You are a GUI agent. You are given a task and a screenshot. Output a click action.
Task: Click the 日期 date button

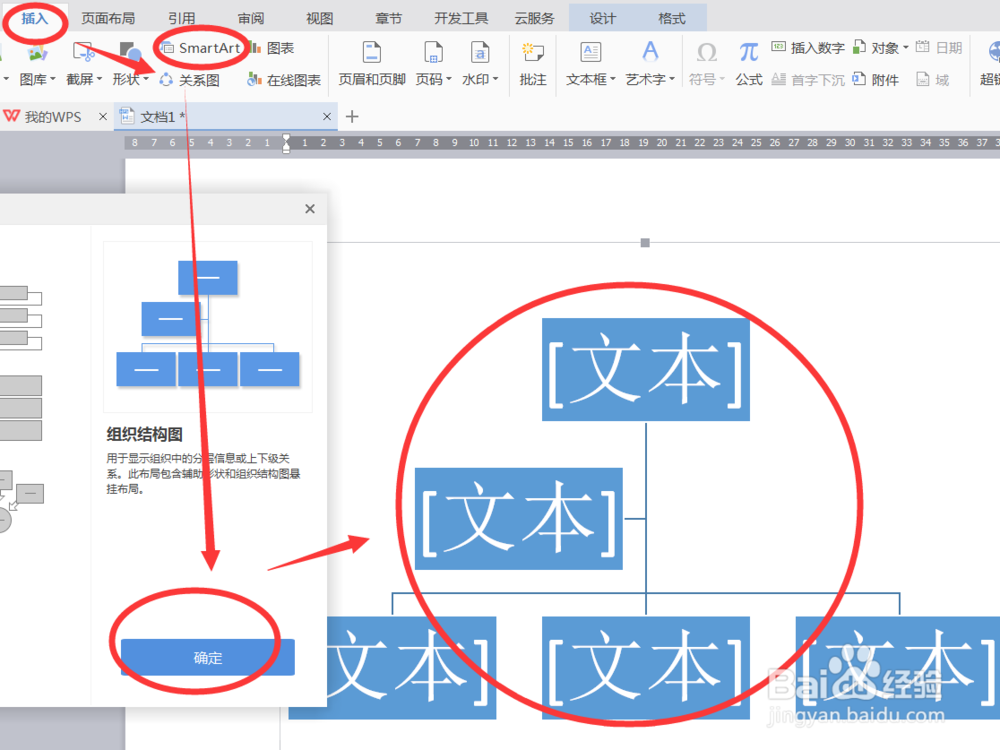click(x=939, y=48)
